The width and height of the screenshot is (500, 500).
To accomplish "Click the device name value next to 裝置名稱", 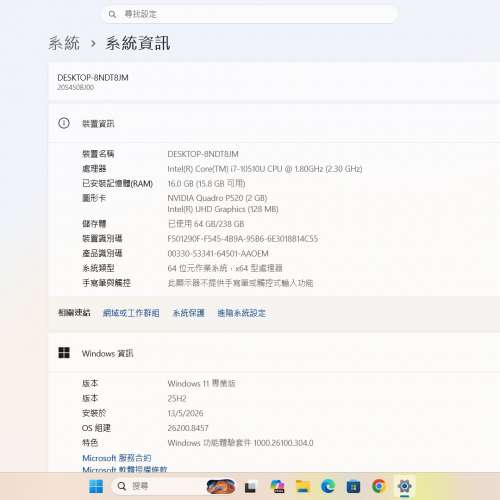I will tap(203, 154).
